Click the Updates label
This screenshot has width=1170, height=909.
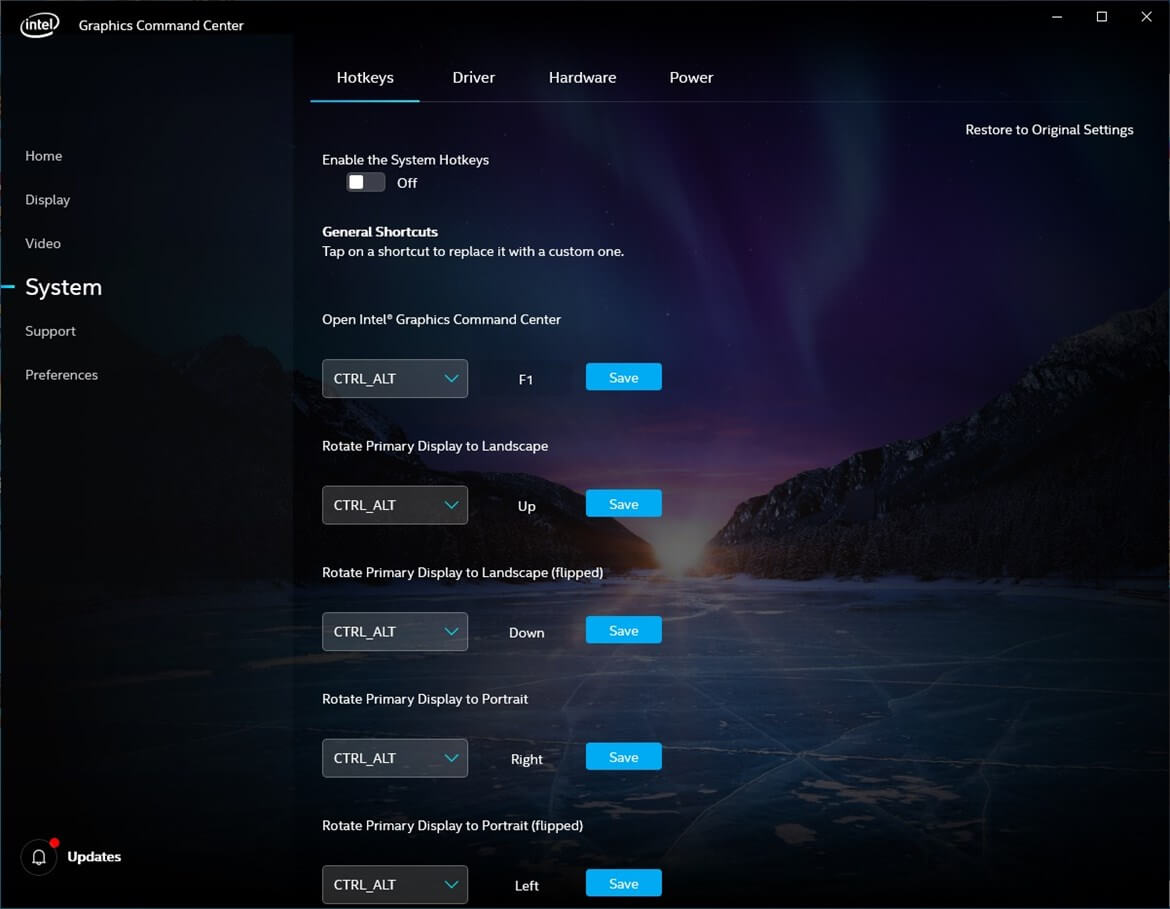click(94, 857)
